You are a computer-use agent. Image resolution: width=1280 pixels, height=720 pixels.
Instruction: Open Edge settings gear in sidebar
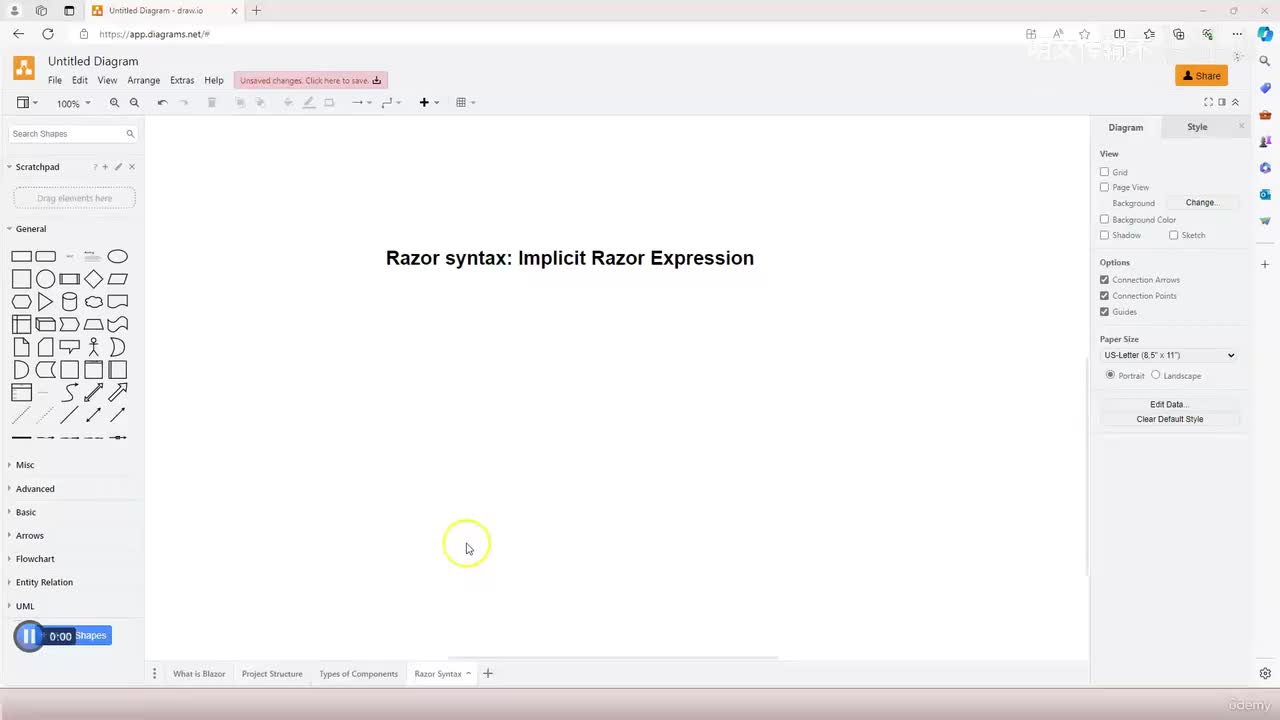coord(1265,674)
